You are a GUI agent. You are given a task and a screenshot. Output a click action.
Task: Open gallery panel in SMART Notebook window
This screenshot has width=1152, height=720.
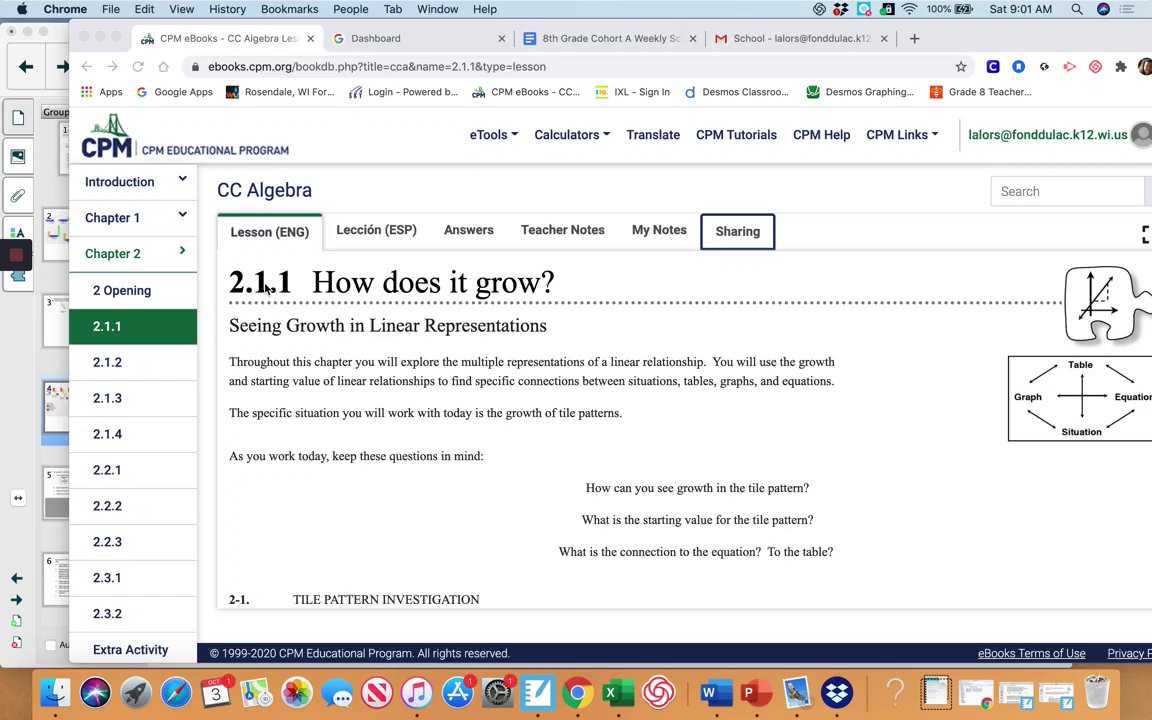[x=18, y=156]
